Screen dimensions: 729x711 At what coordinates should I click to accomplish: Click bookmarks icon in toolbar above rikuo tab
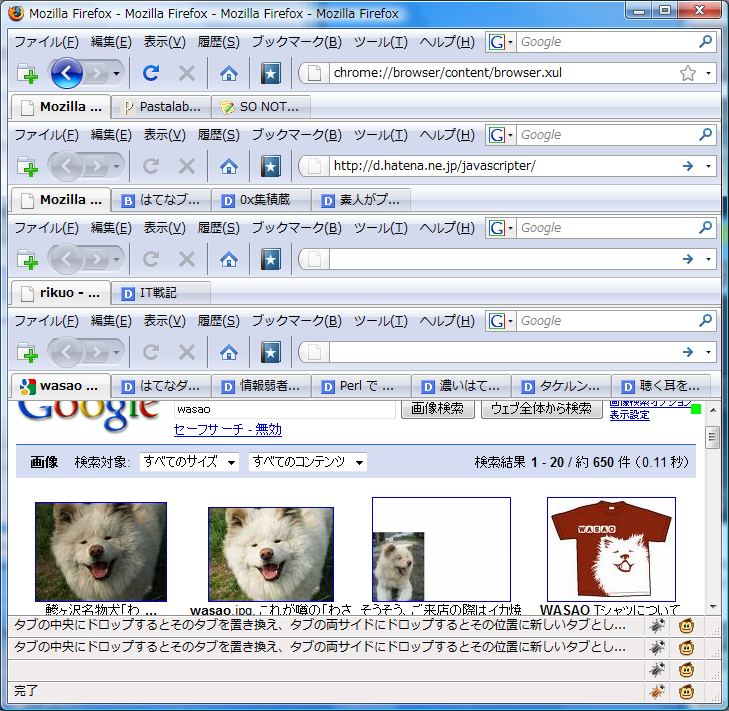point(271,259)
